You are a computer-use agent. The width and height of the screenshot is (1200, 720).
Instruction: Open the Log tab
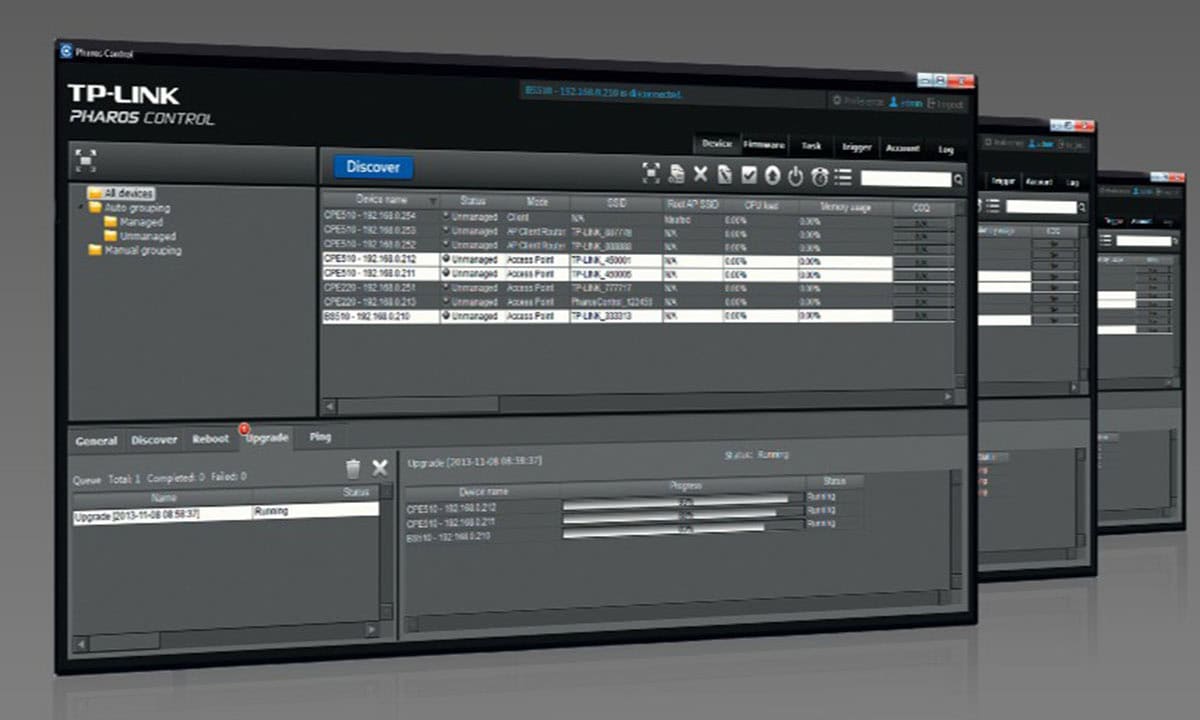[x=945, y=149]
